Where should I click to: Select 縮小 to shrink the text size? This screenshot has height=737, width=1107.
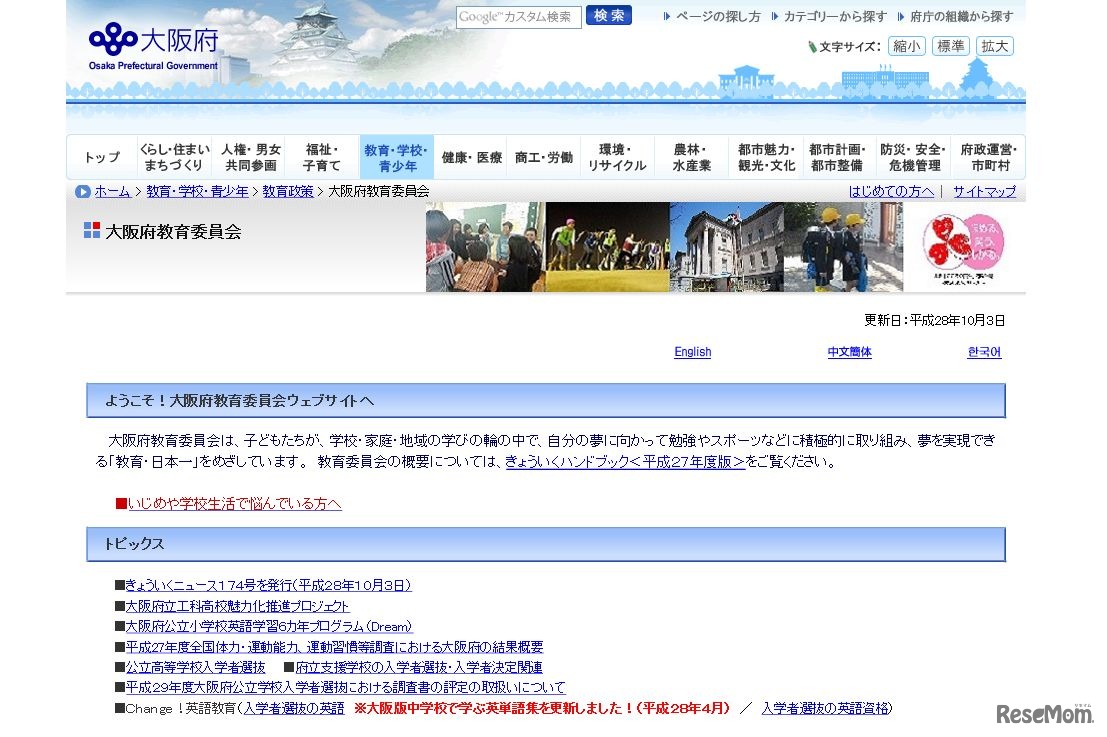tap(906, 45)
